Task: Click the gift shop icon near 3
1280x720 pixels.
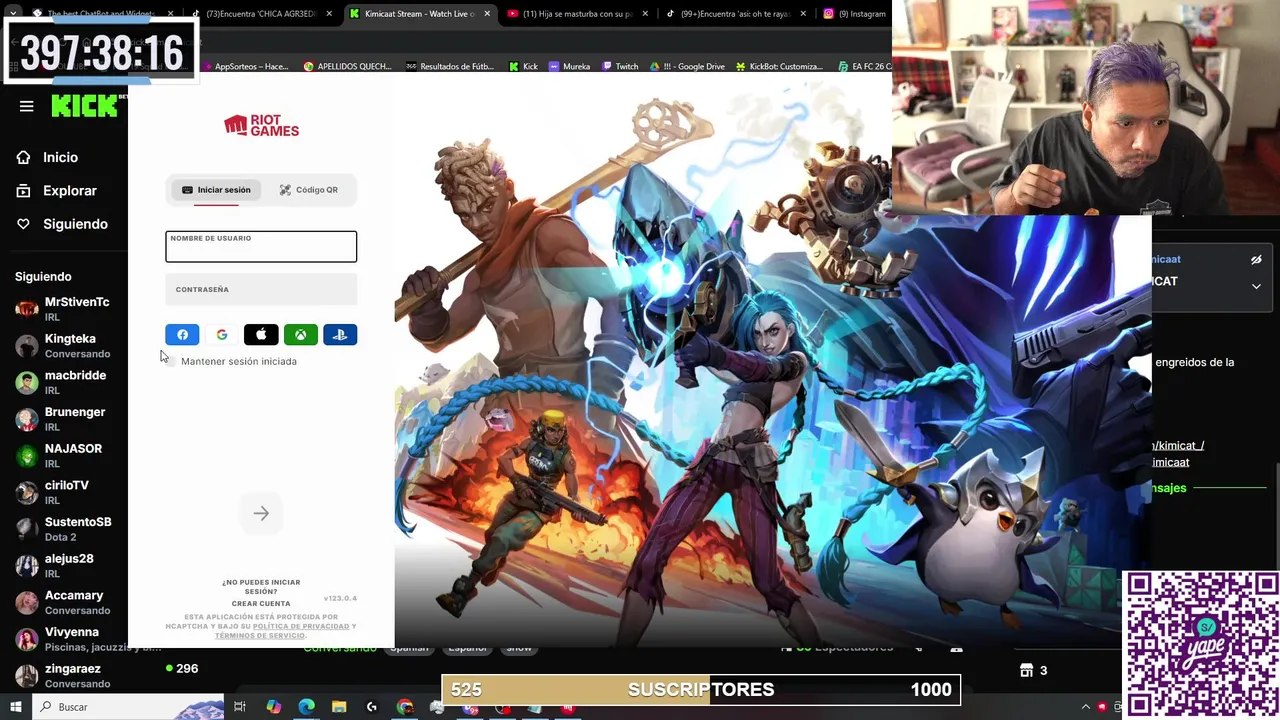Action: (1025, 670)
